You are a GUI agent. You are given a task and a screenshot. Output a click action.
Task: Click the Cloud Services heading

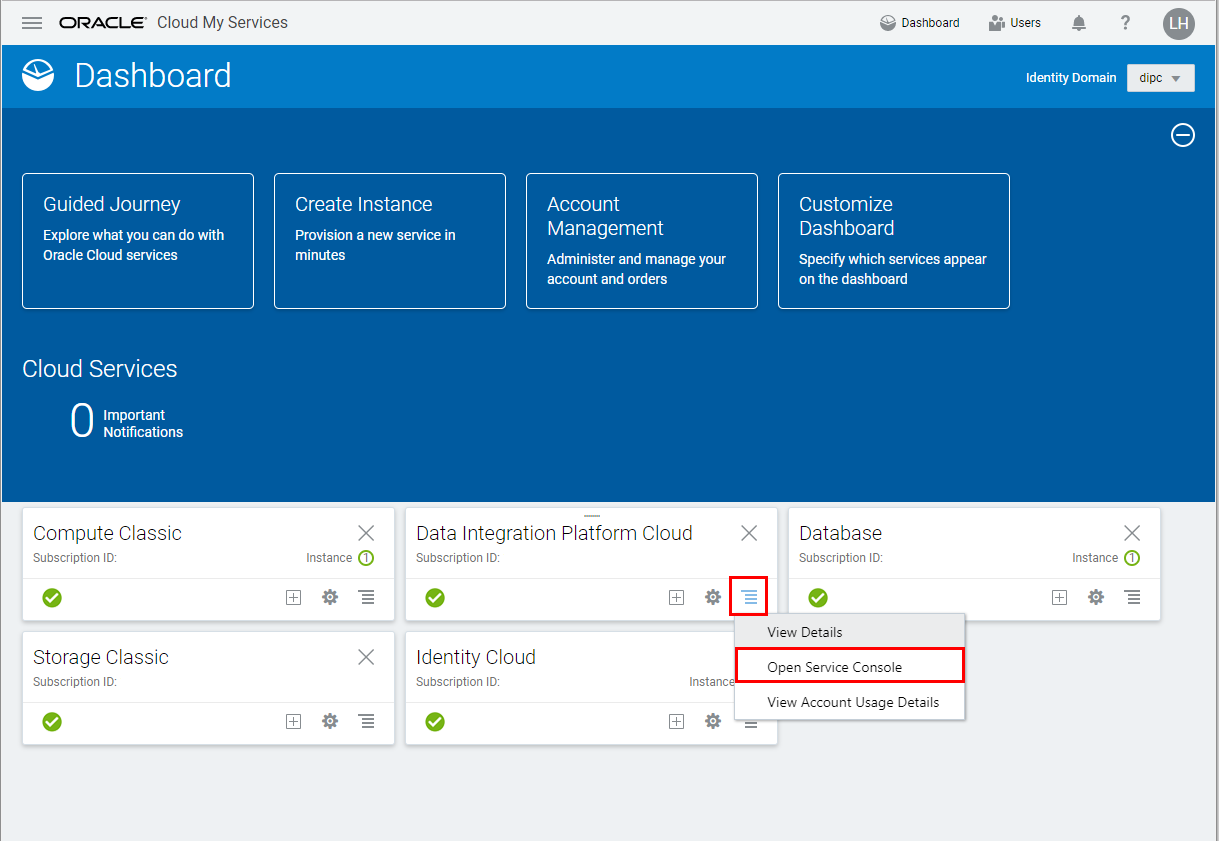(100, 369)
